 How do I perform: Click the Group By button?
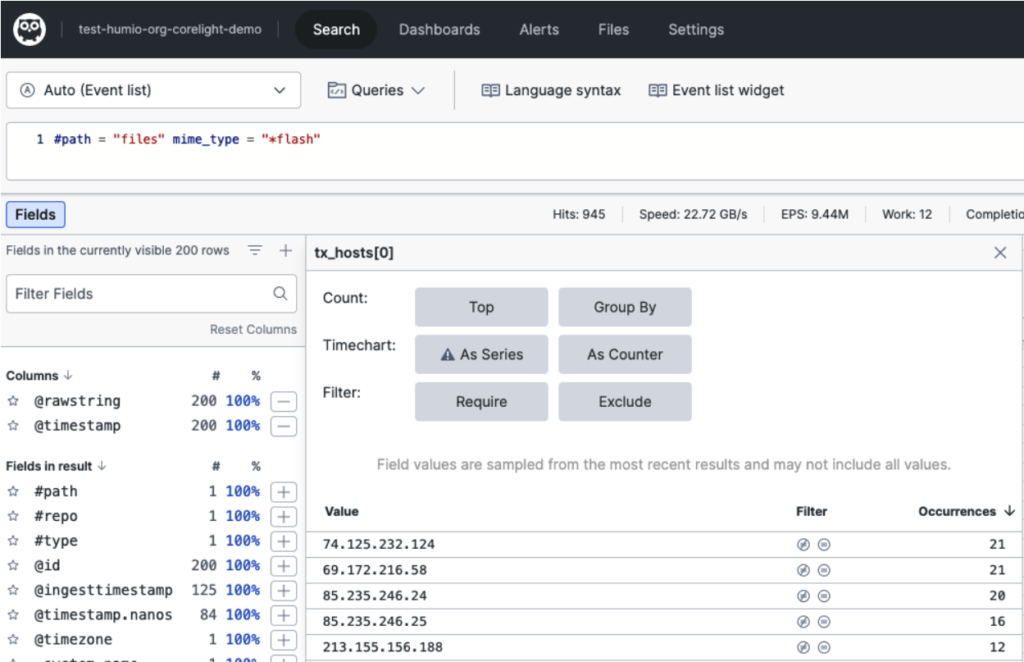pos(625,307)
